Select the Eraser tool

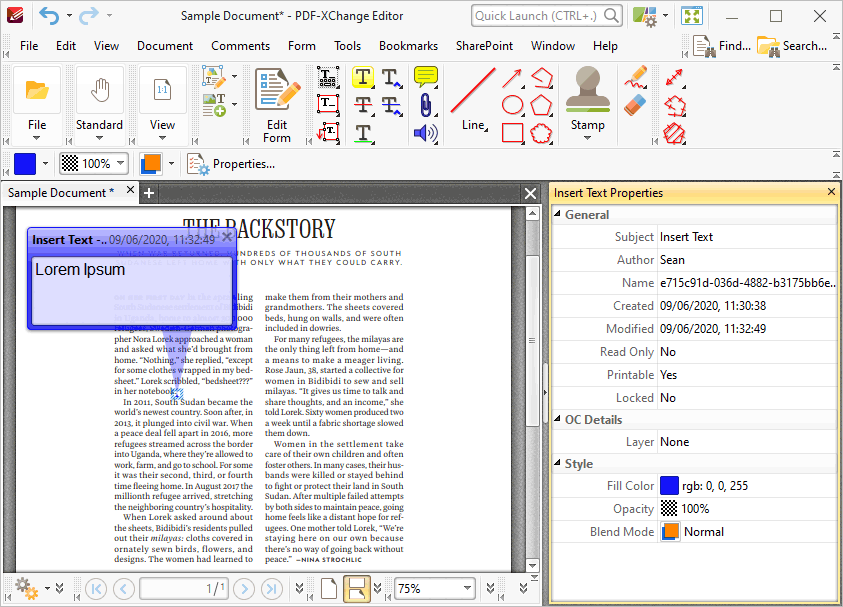[635, 105]
